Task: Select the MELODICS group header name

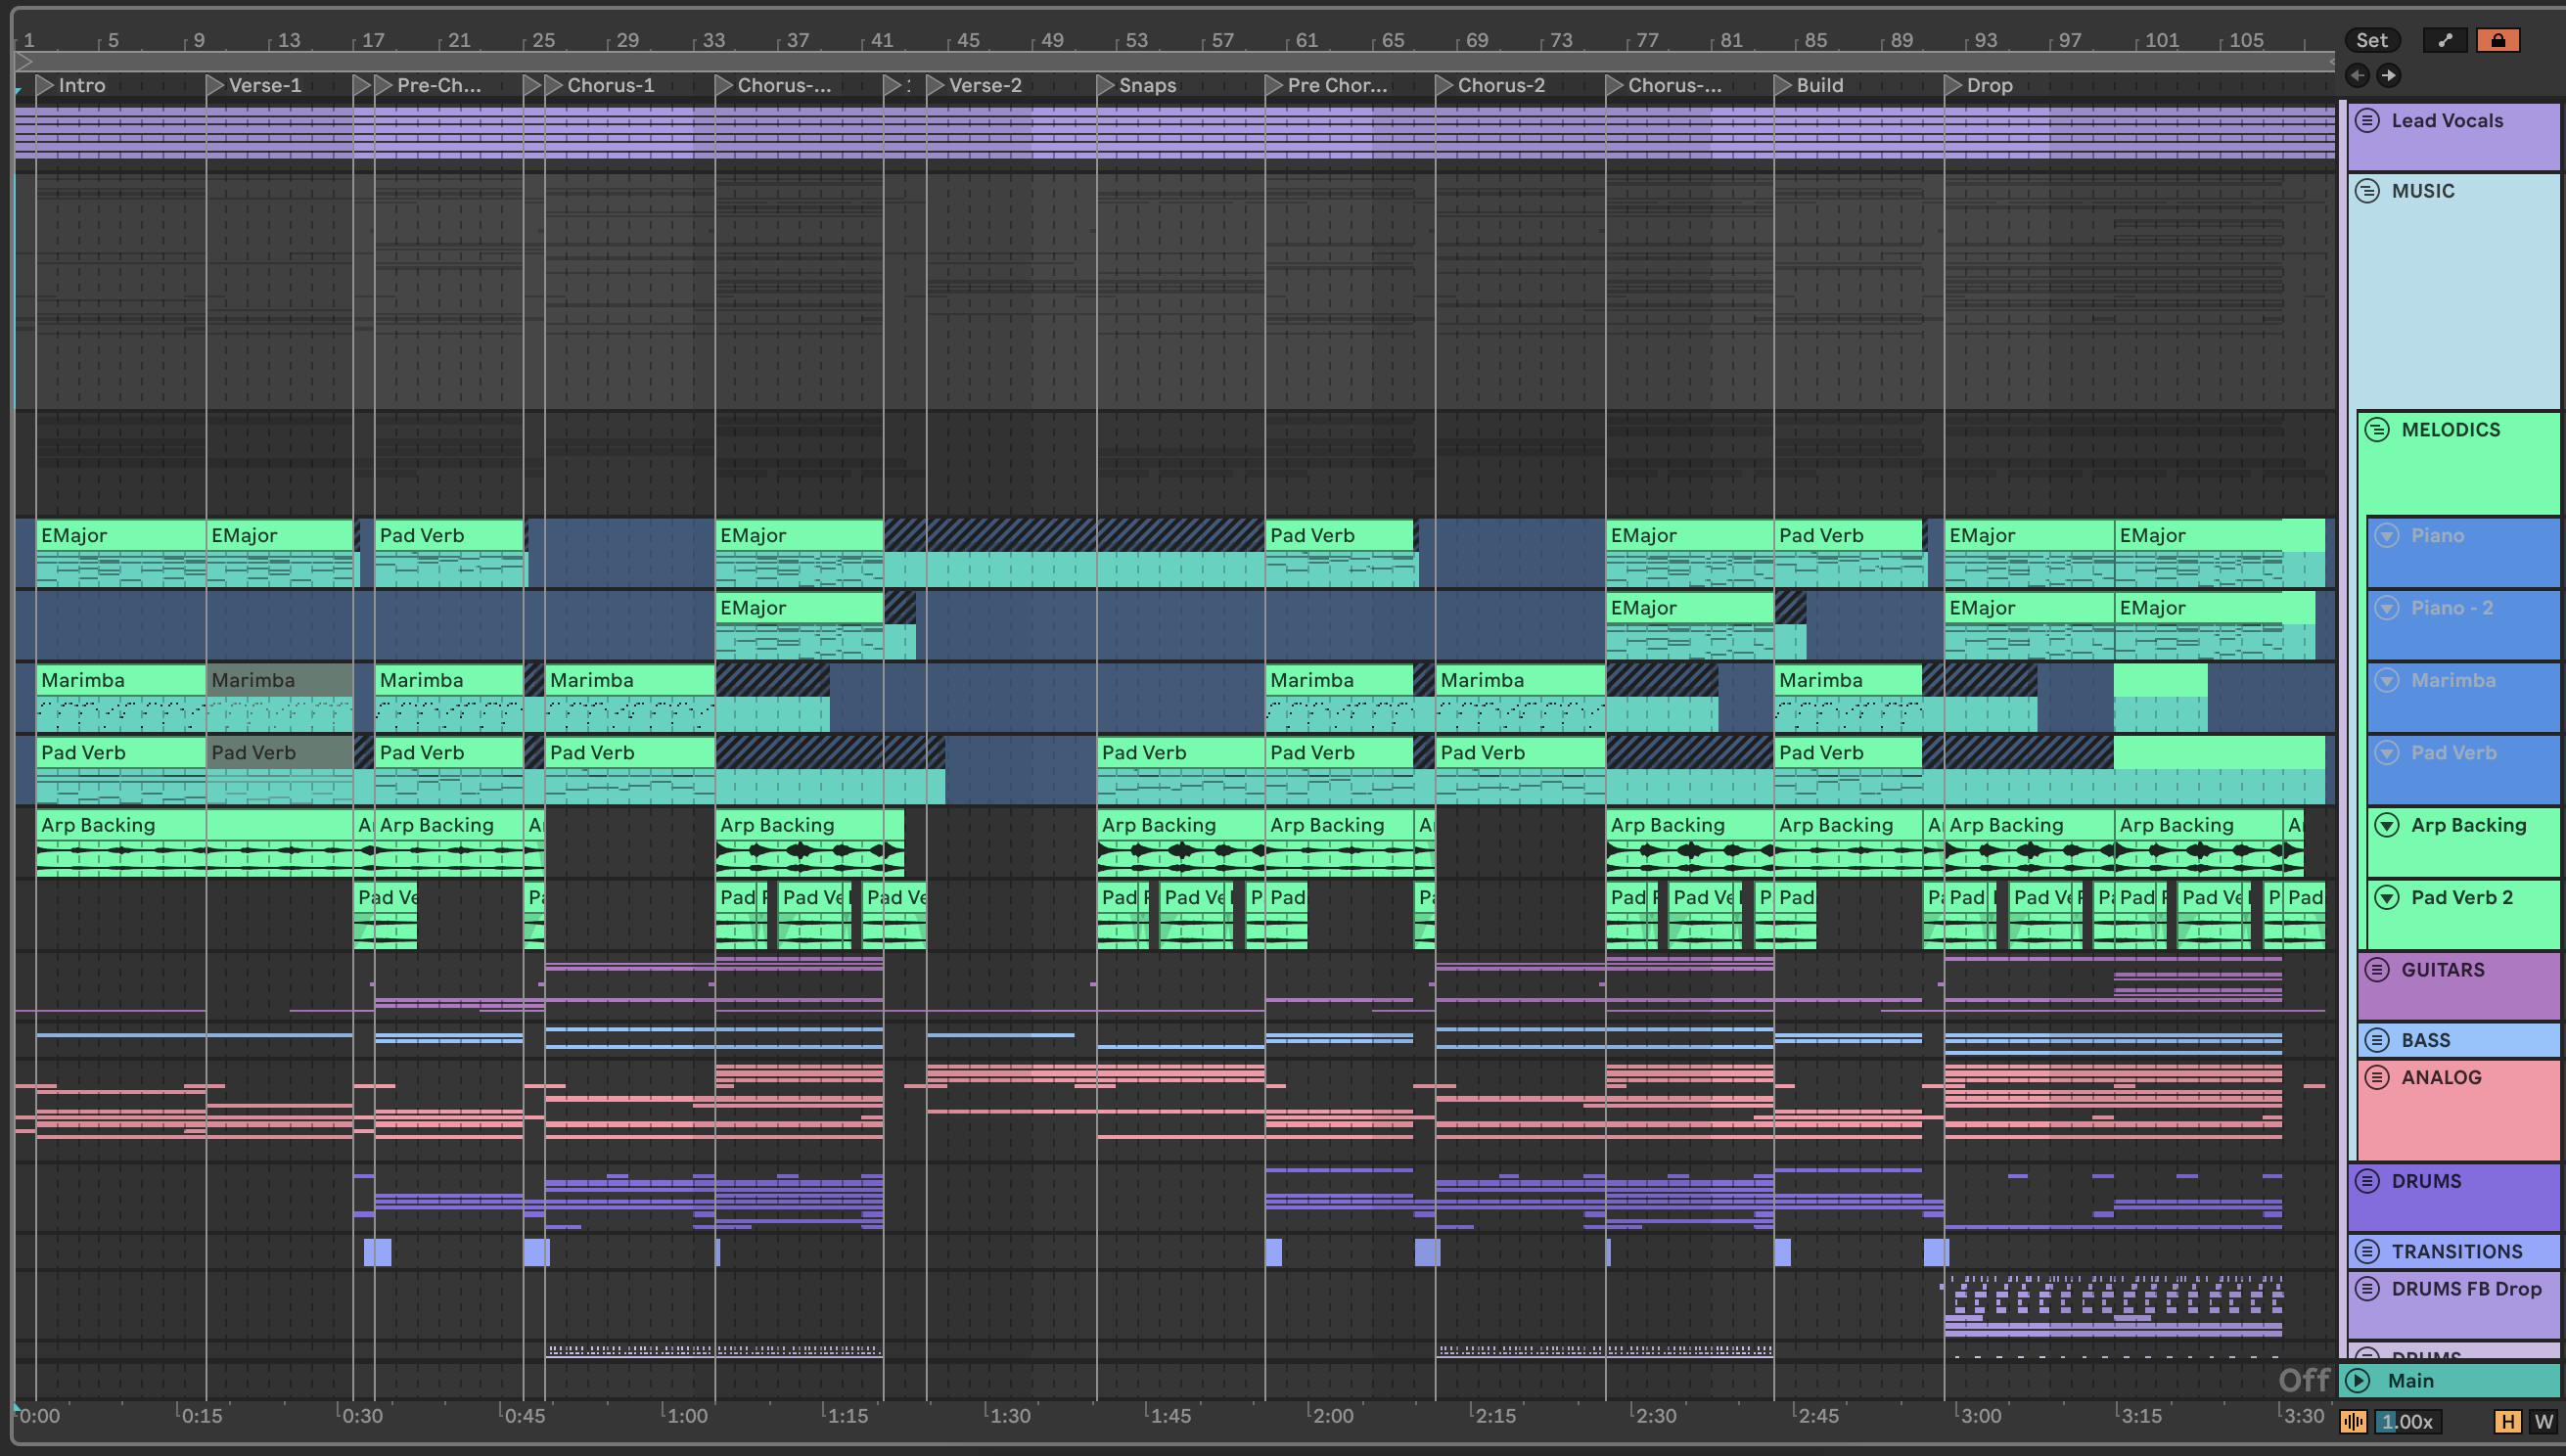Action: 2451,430
